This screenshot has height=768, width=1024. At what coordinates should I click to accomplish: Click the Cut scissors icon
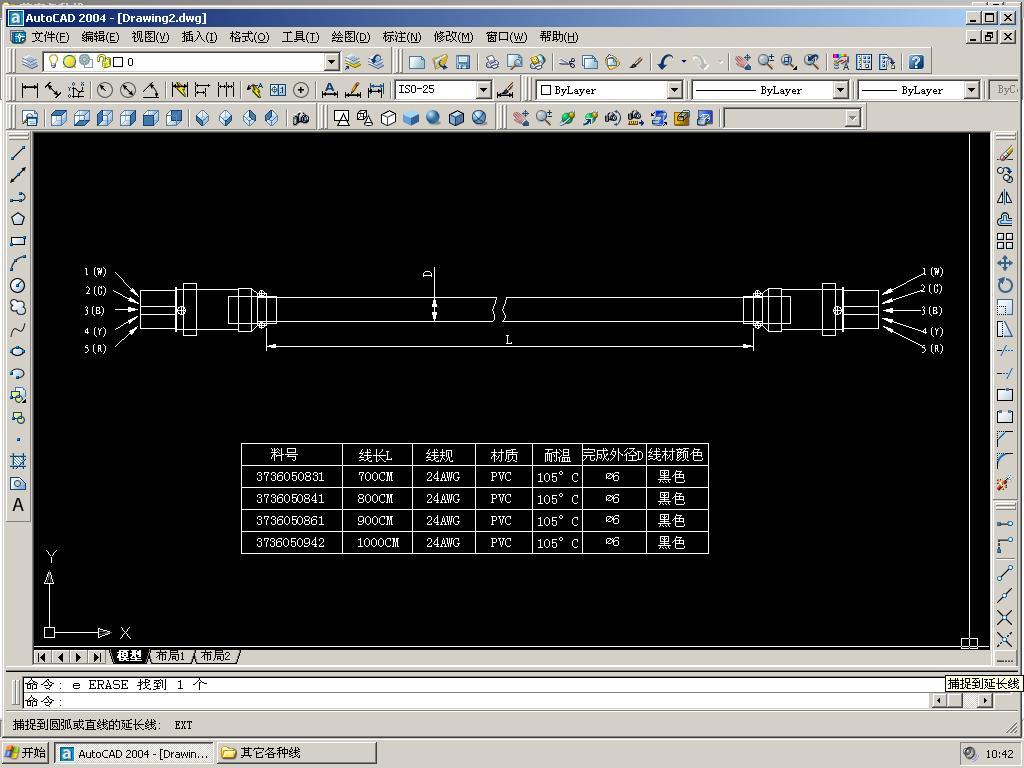click(x=566, y=62)
